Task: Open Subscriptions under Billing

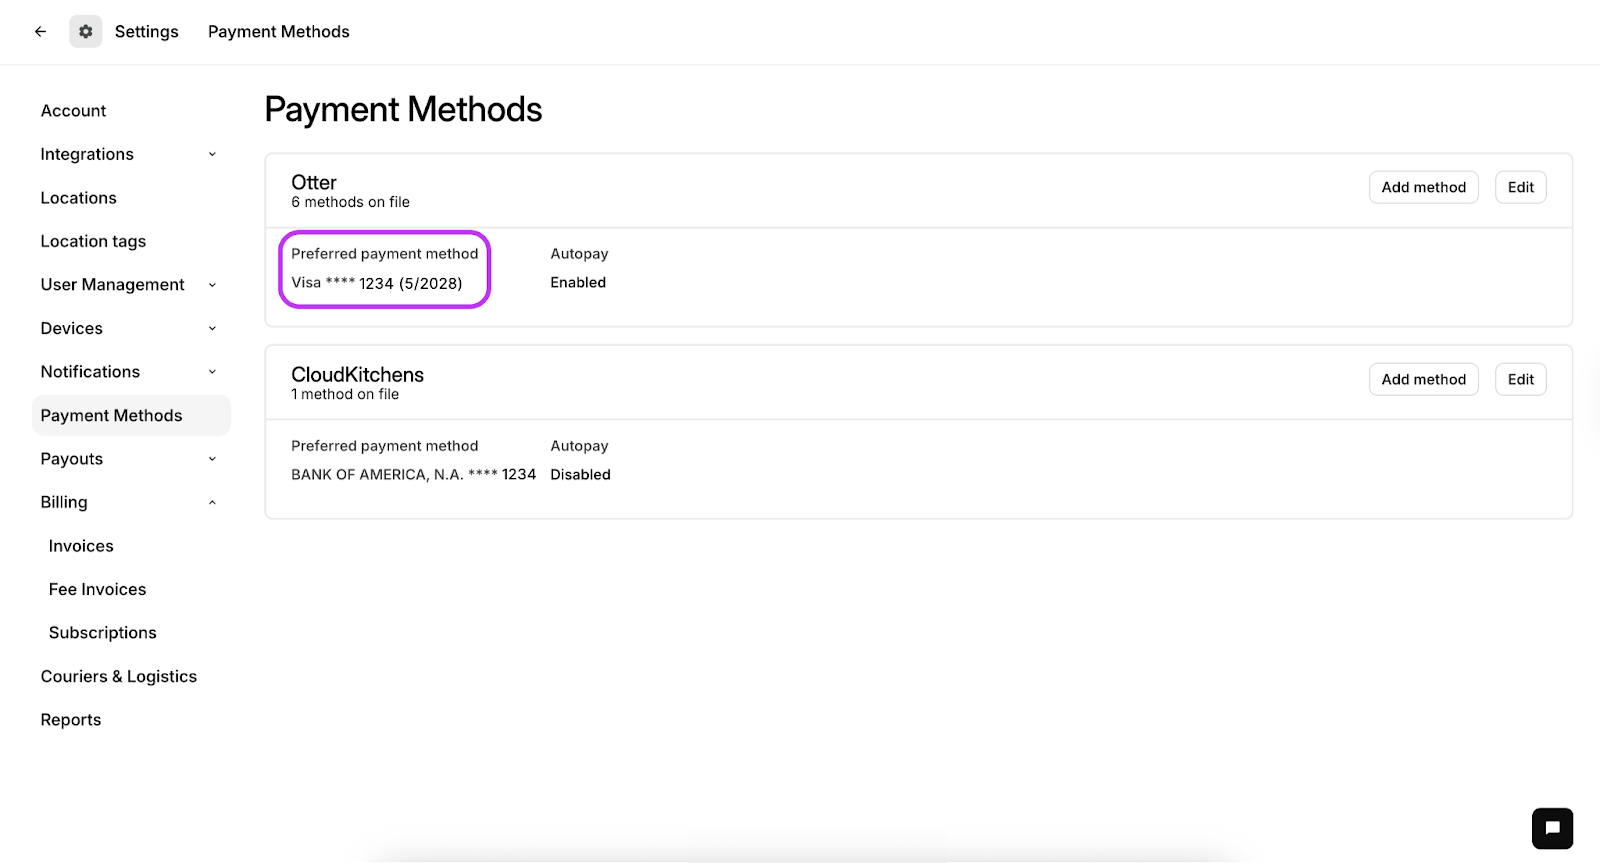Action: (x=103, y=633)
